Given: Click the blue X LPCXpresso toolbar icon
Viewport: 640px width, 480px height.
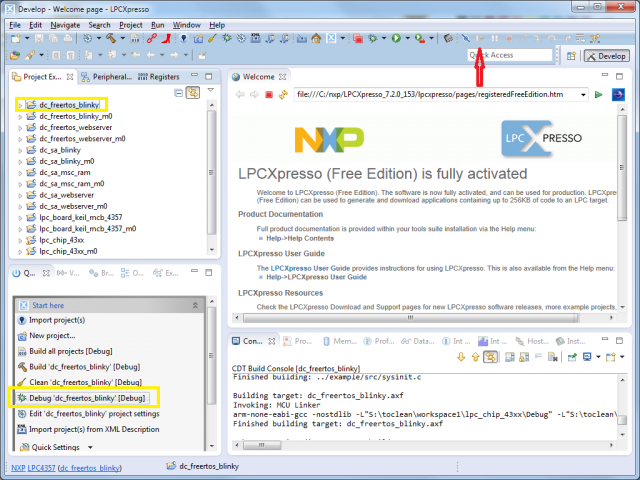Looking at the screenshot, I should [x=331, y=38].
